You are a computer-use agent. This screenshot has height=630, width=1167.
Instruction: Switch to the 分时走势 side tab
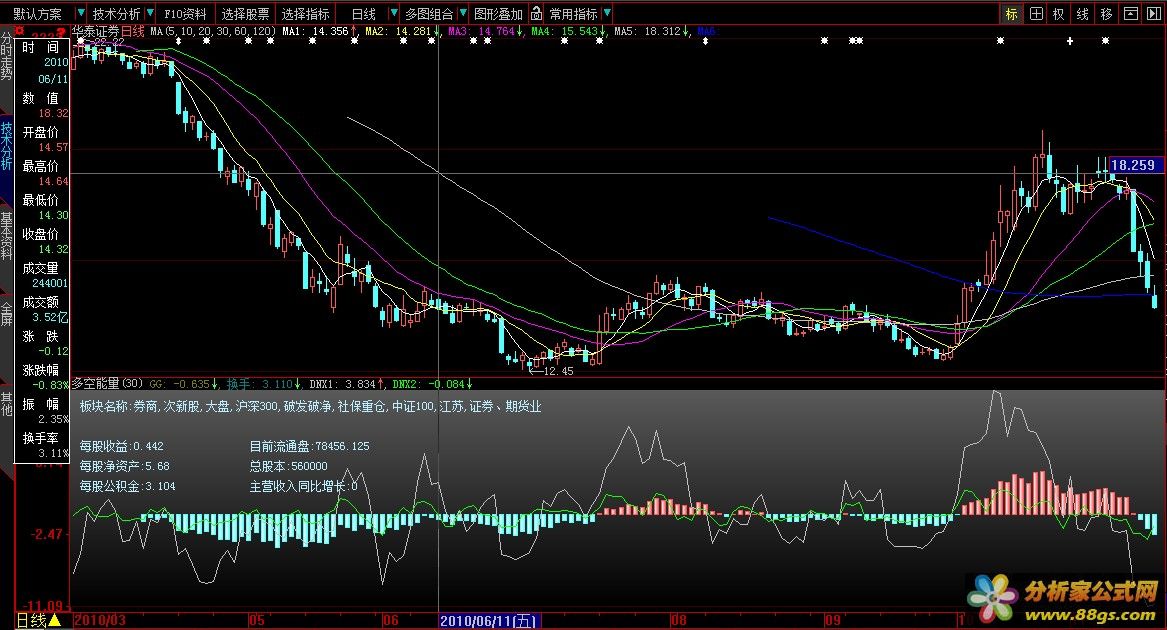[7, 56]
